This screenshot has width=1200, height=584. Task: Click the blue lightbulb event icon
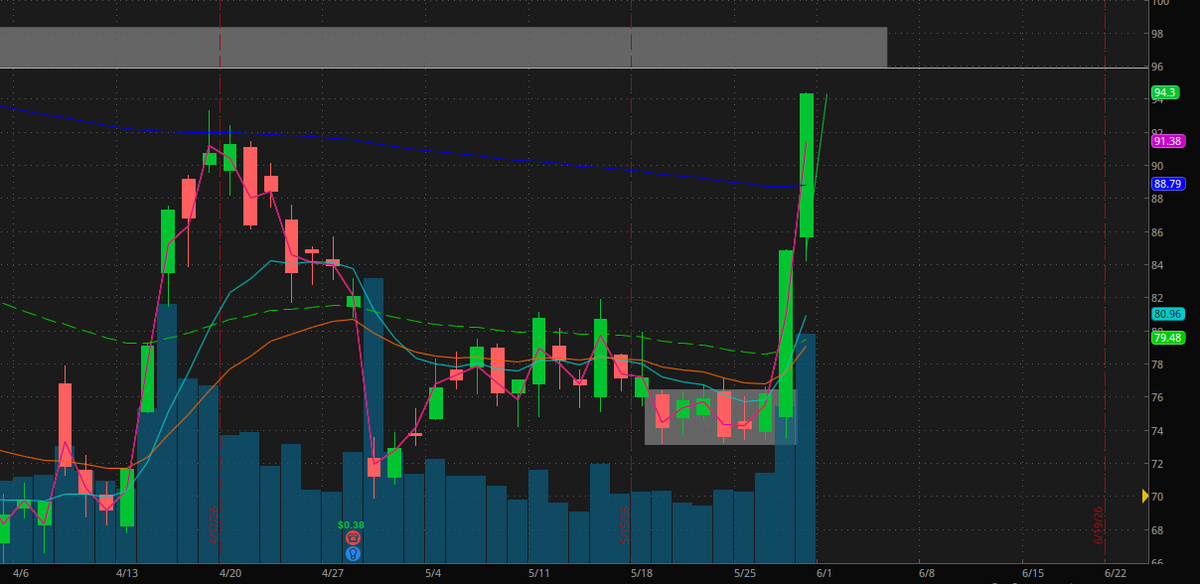352,553
